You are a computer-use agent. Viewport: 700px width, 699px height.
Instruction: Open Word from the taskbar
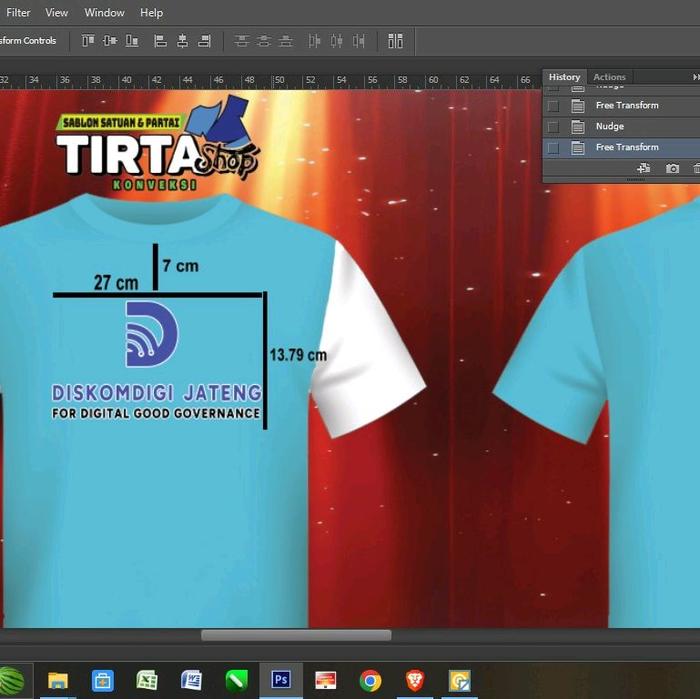pos(192,681)
